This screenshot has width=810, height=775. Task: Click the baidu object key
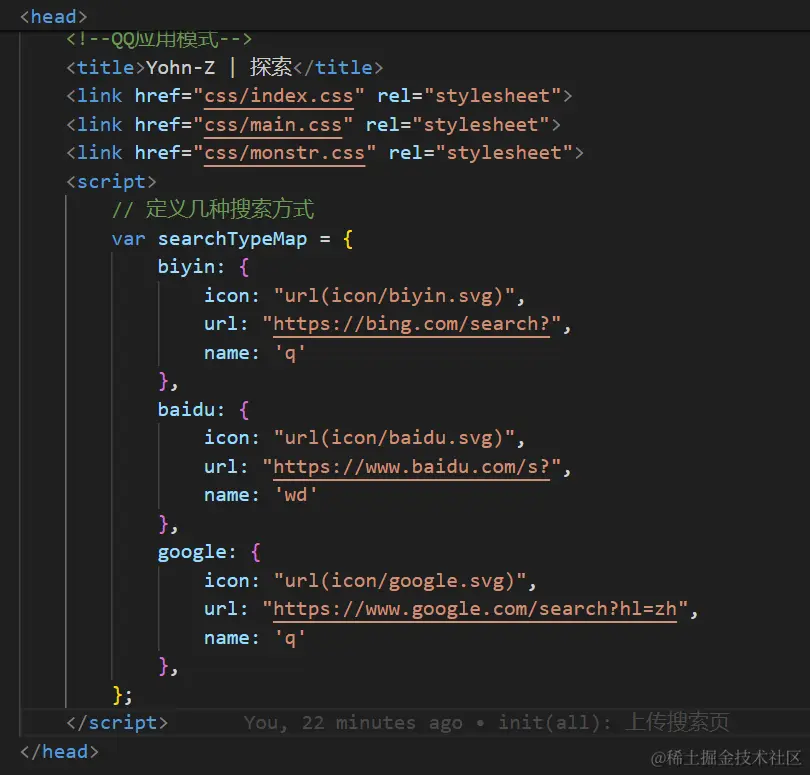tap(186, 410)
